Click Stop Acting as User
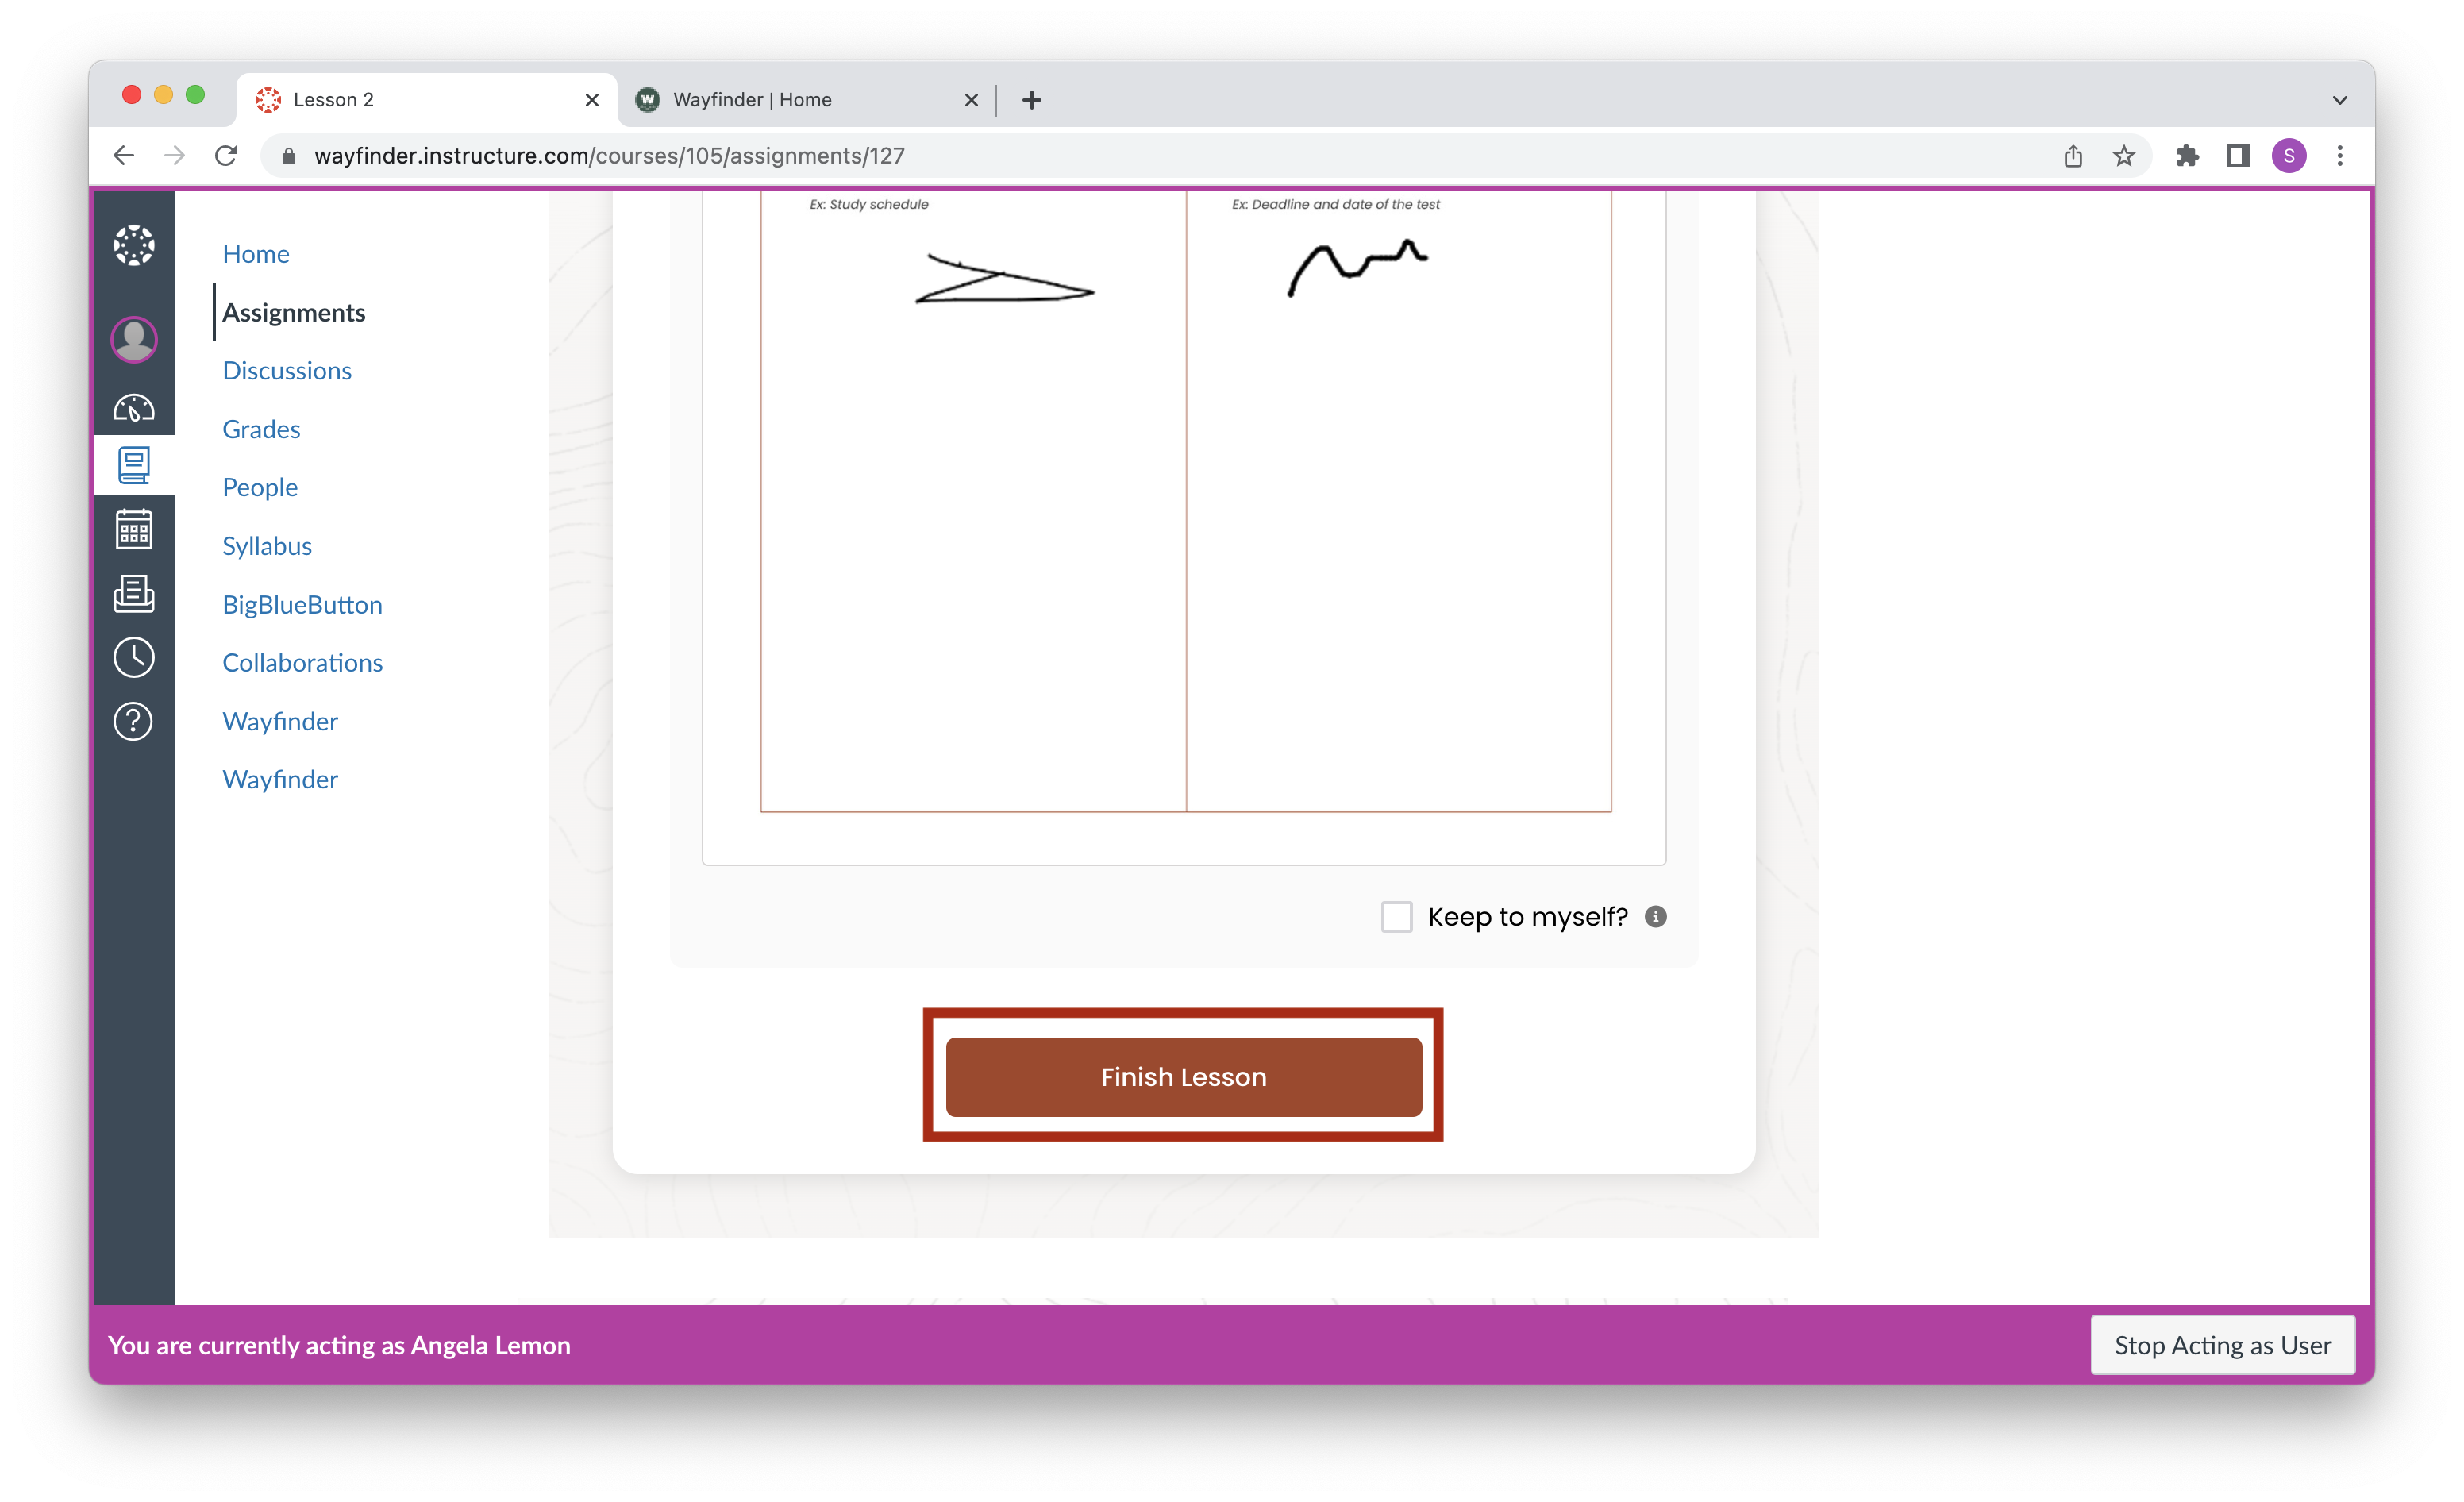This screenshot has height=1502, width=2464. (x=2223, y=1345)
